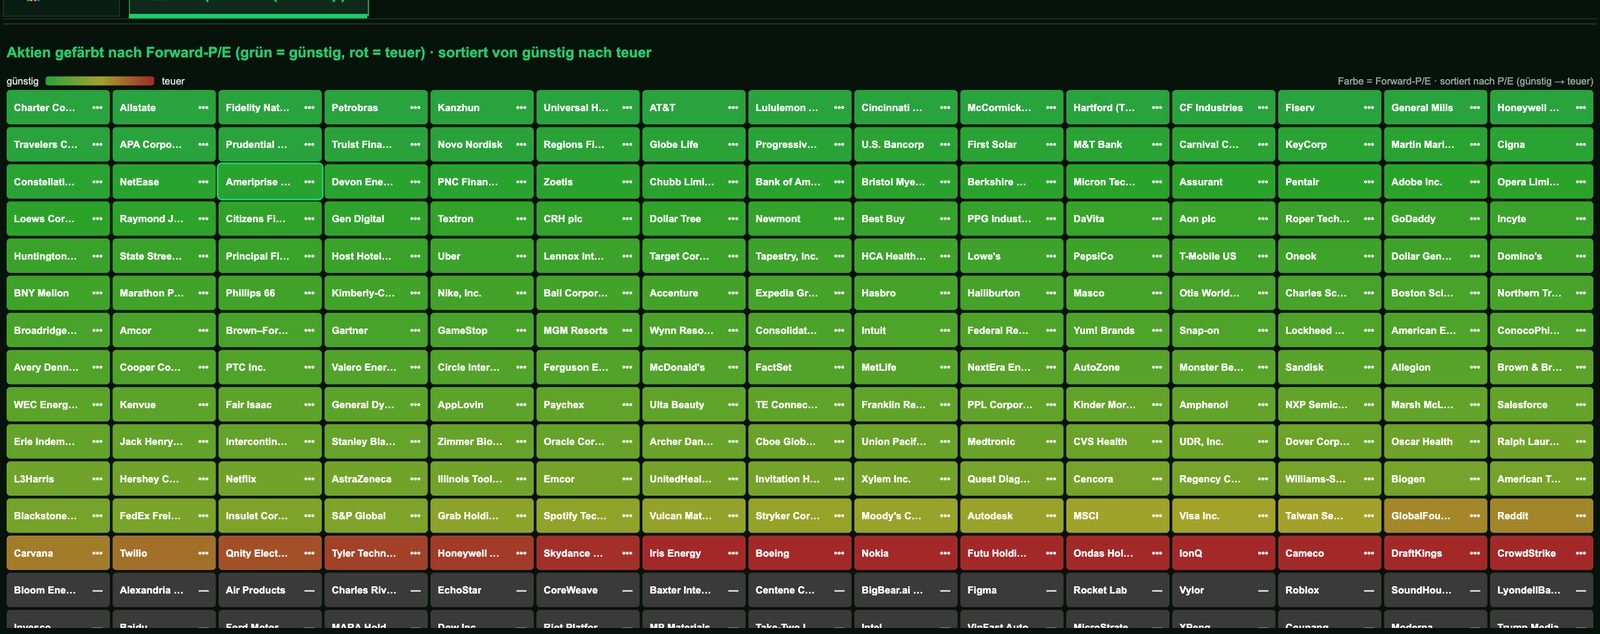The height and width of the screenshot is (634, 1600).
Task: Open the grey Figma stock tile
Action: (x=1010, y=591)
